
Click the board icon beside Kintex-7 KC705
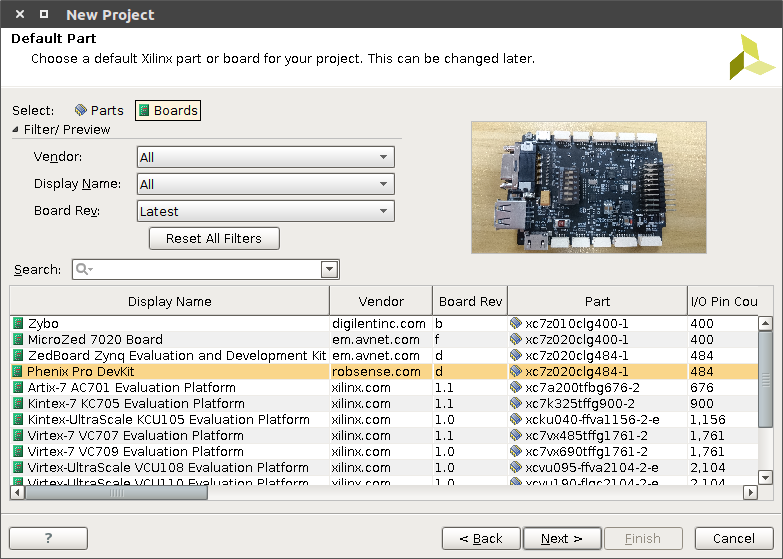point(18,404)
